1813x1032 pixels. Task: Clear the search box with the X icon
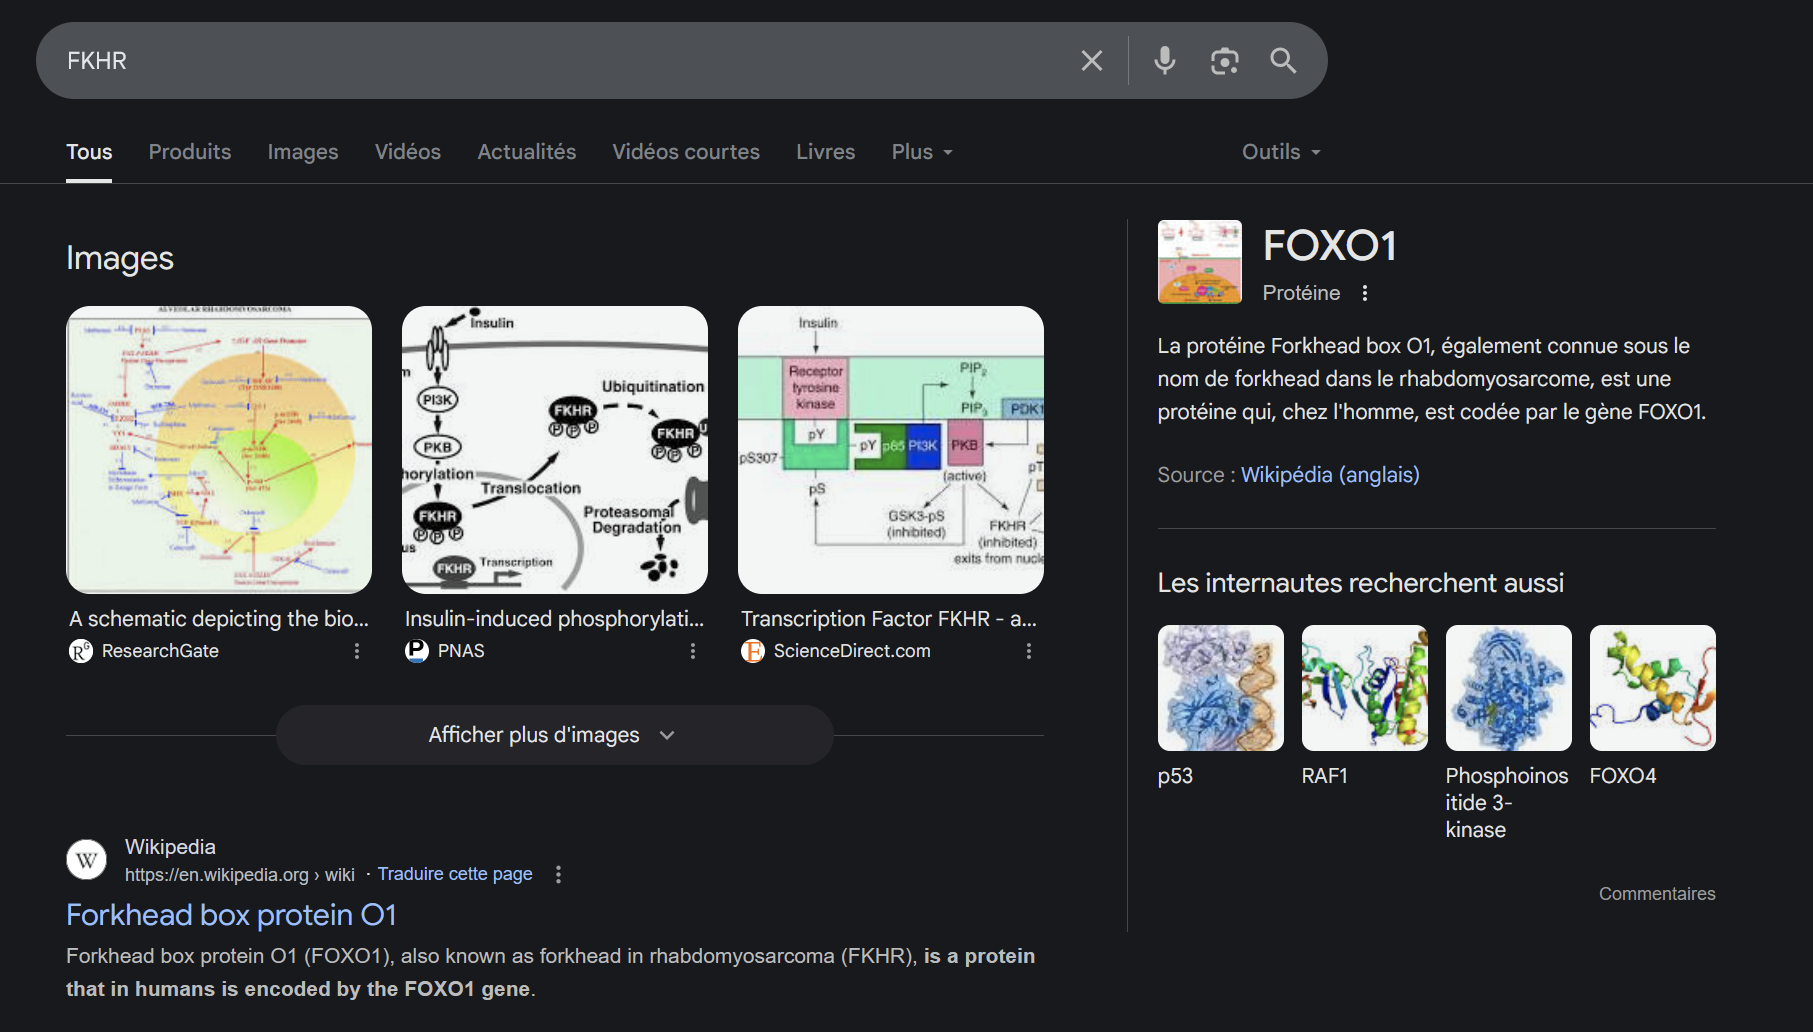[1092, 61]
